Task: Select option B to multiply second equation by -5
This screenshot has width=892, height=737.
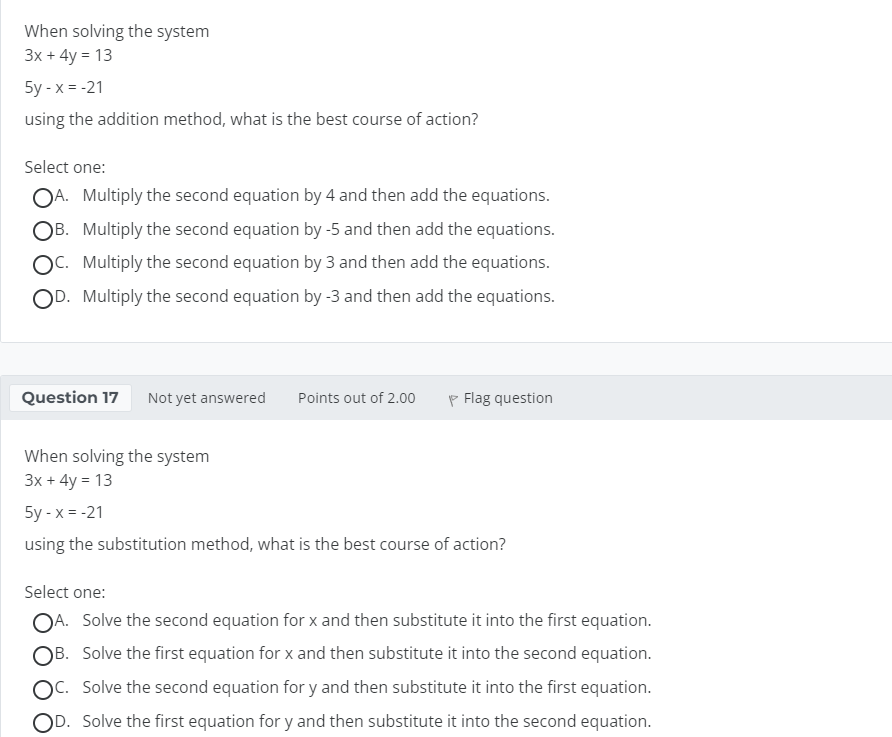Action: (x=42, y=231)
